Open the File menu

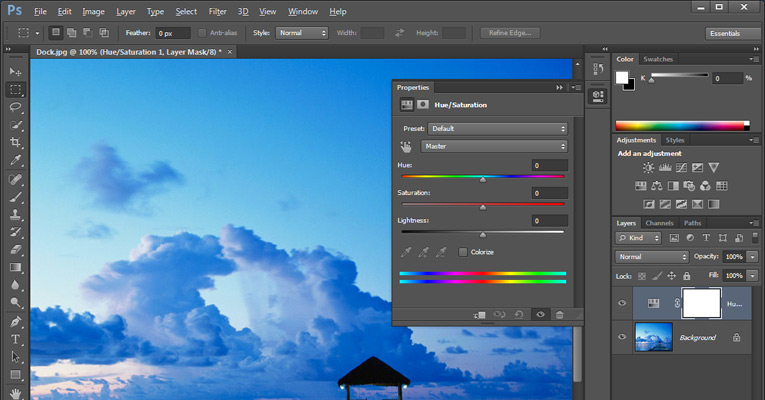click(40, 11)
